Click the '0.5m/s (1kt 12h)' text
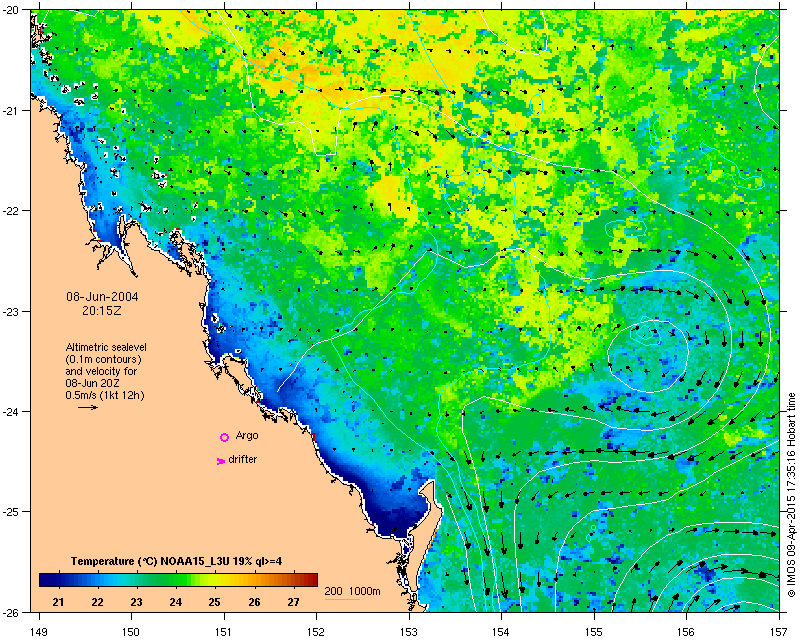This screenshot has height=640, width=800. [x=105, y=395]
